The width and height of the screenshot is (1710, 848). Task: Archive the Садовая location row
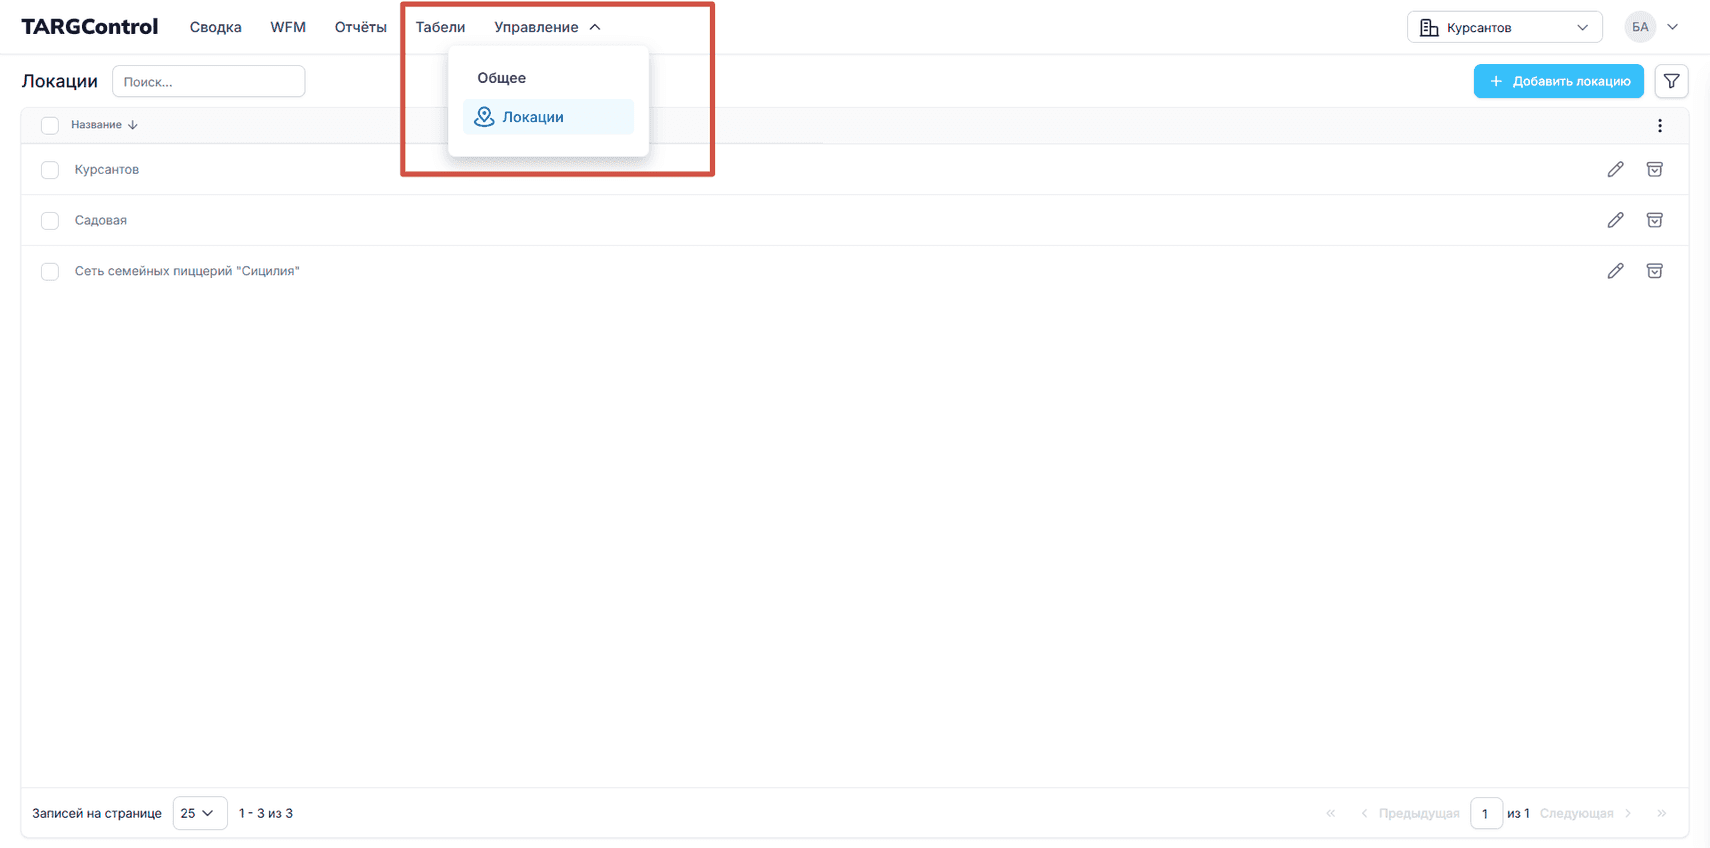pyautogui.click(x=1654, y=220)
